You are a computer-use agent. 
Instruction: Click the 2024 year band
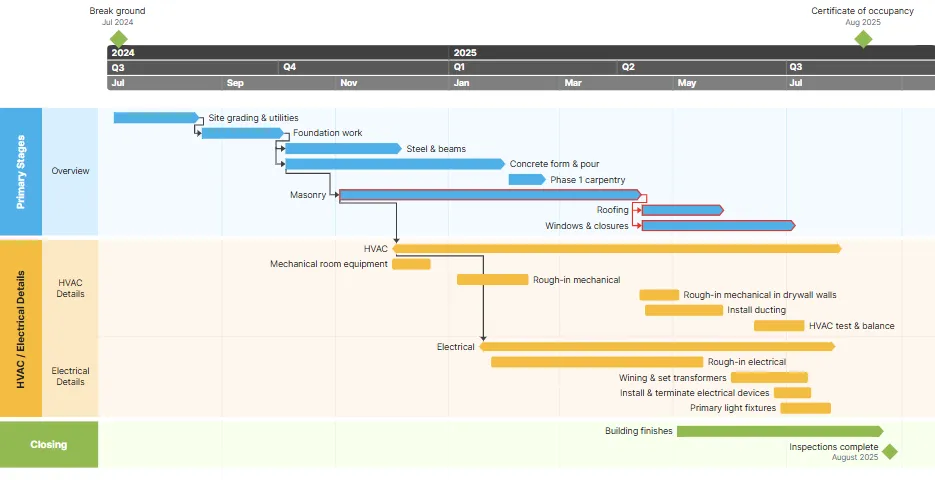coord(278,52)
